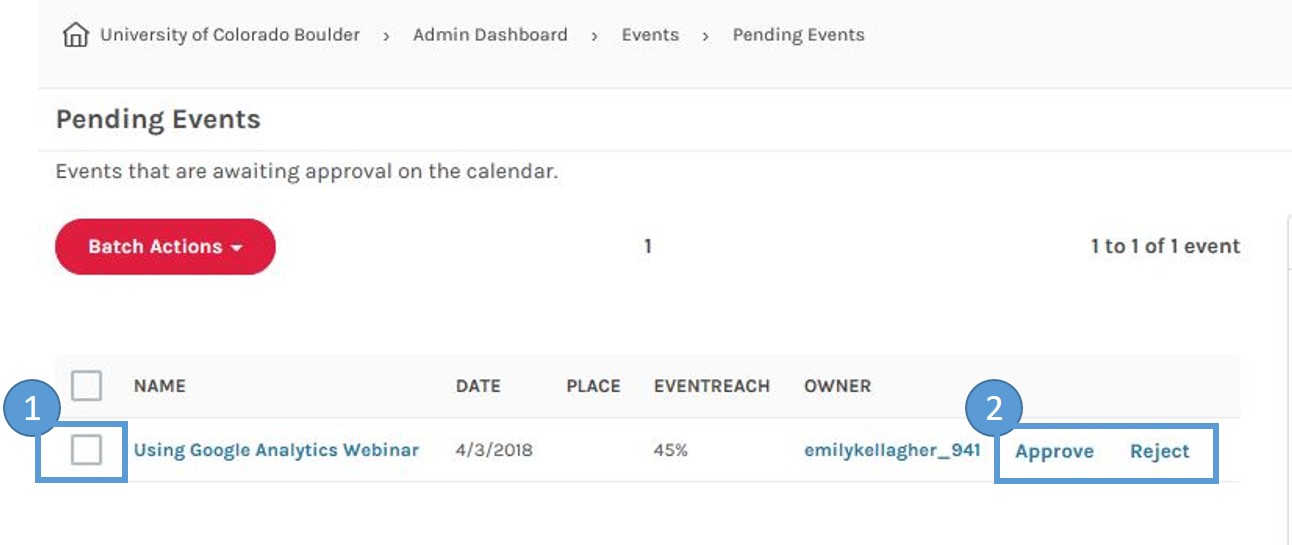Open the Batch Actions dropdown

[x=165, y=246]
